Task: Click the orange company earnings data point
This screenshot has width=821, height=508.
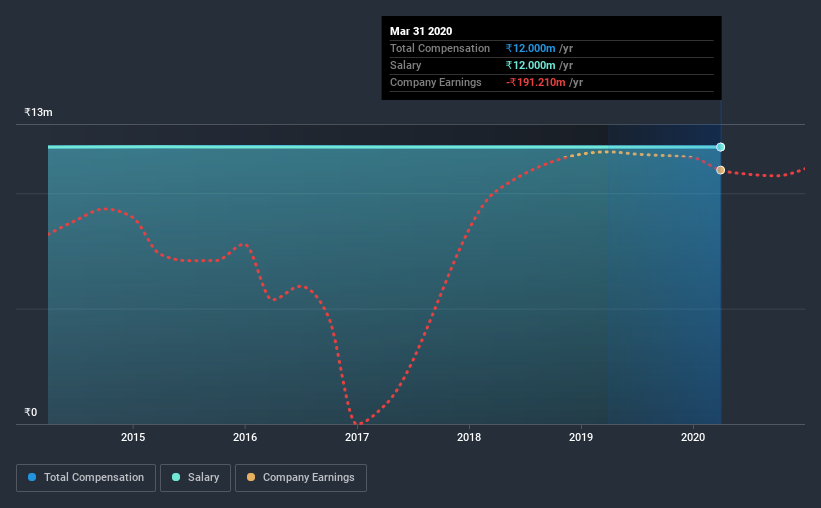Action: click(x=720, y=170)
